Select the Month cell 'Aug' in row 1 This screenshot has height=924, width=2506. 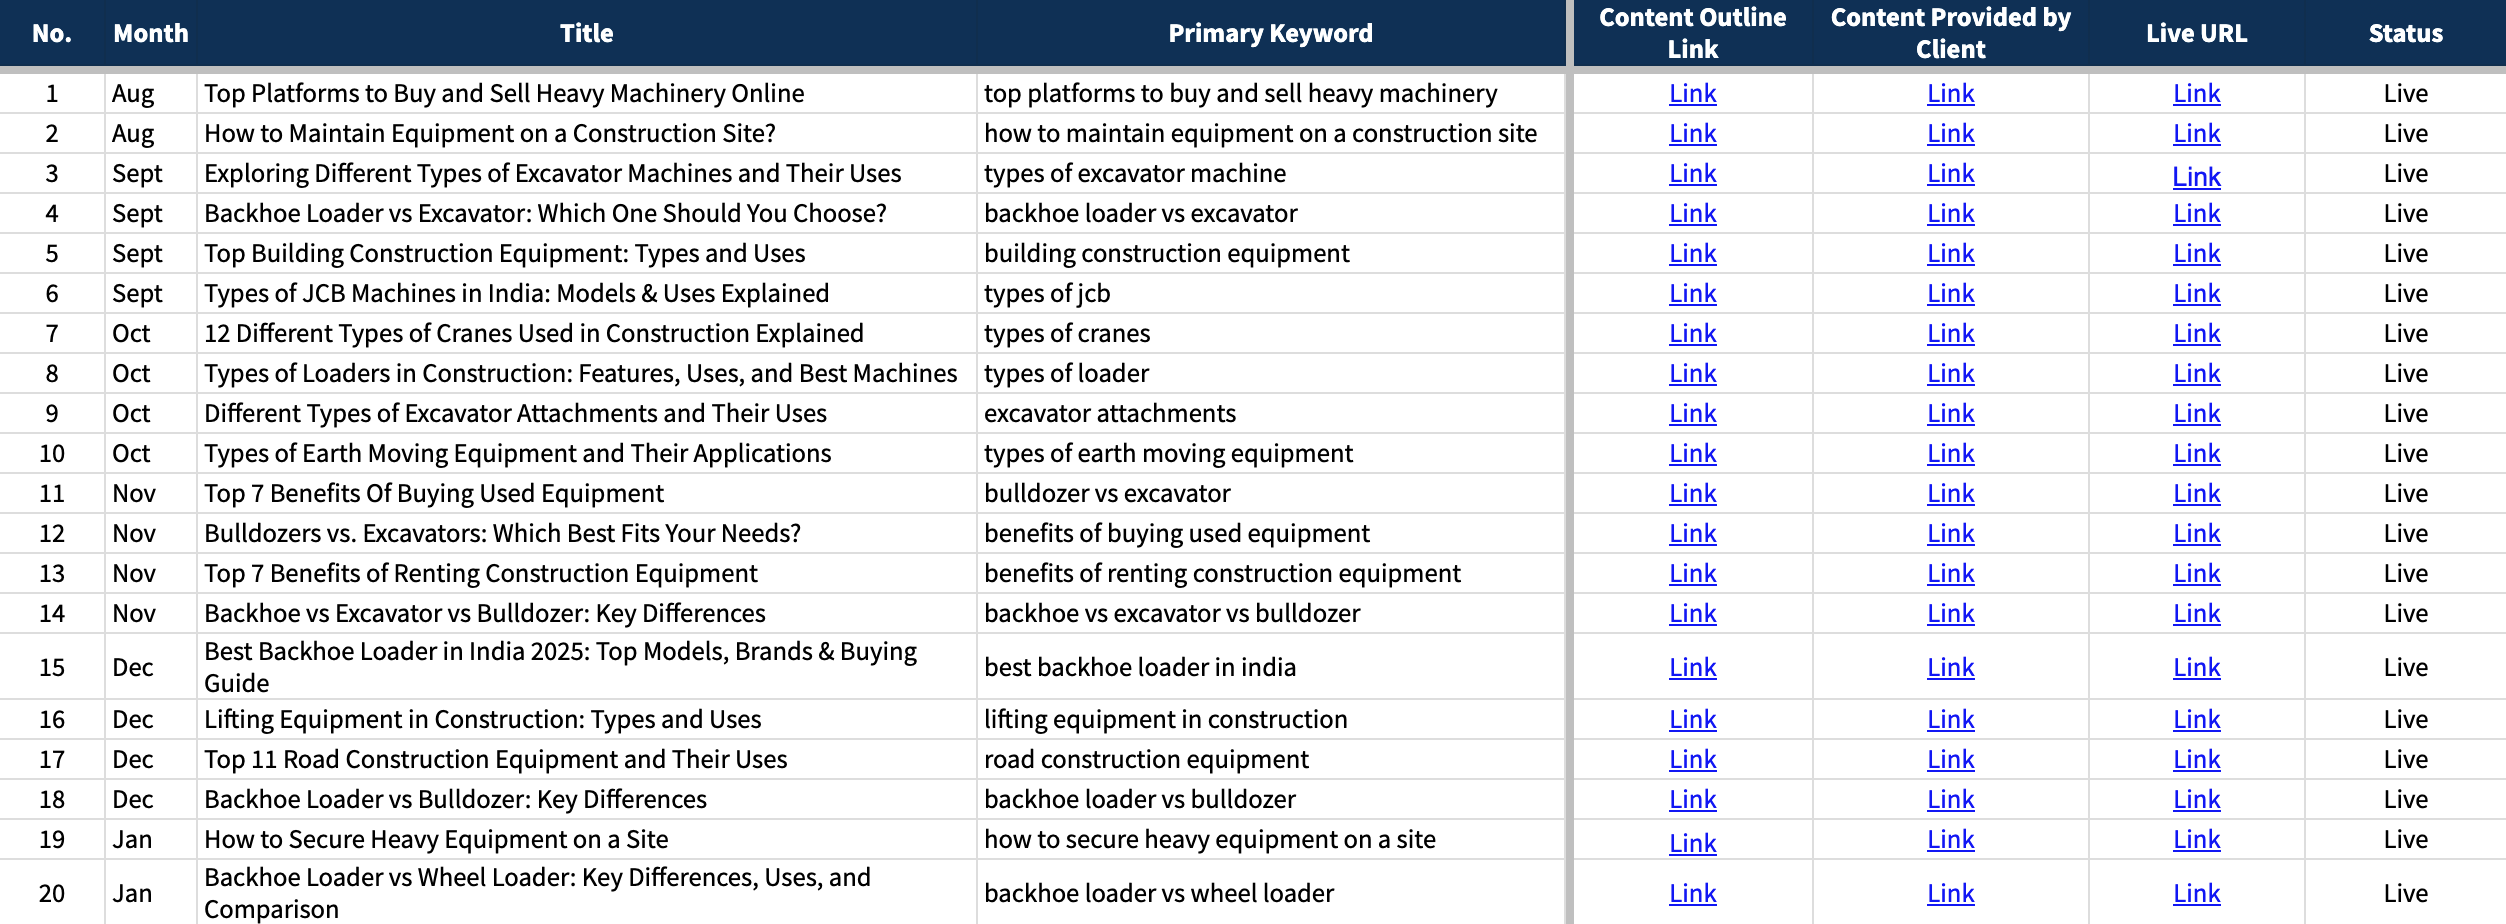[150, 93]
